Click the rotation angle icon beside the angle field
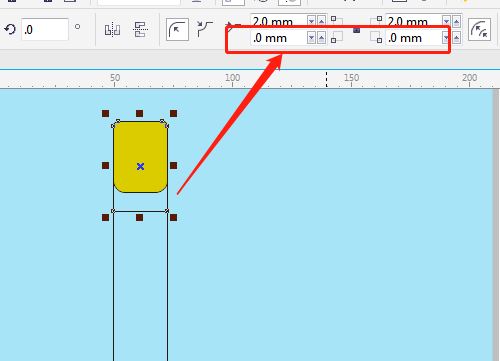The width and height of the screenshot is (500, 361). [x=10, y=29]
